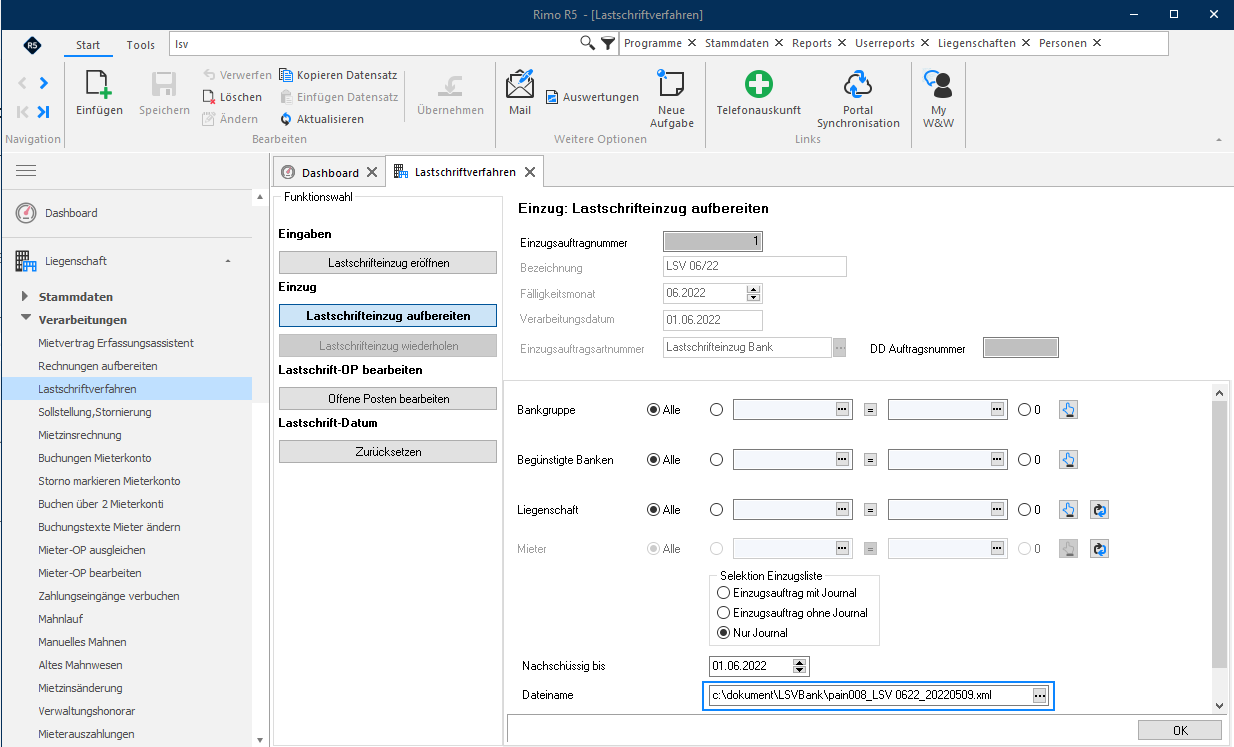Image resolution: width=1234 pixels, height=747 pixels.
Task: Open the Dateiname file browse button
Action: point(1040,695)
